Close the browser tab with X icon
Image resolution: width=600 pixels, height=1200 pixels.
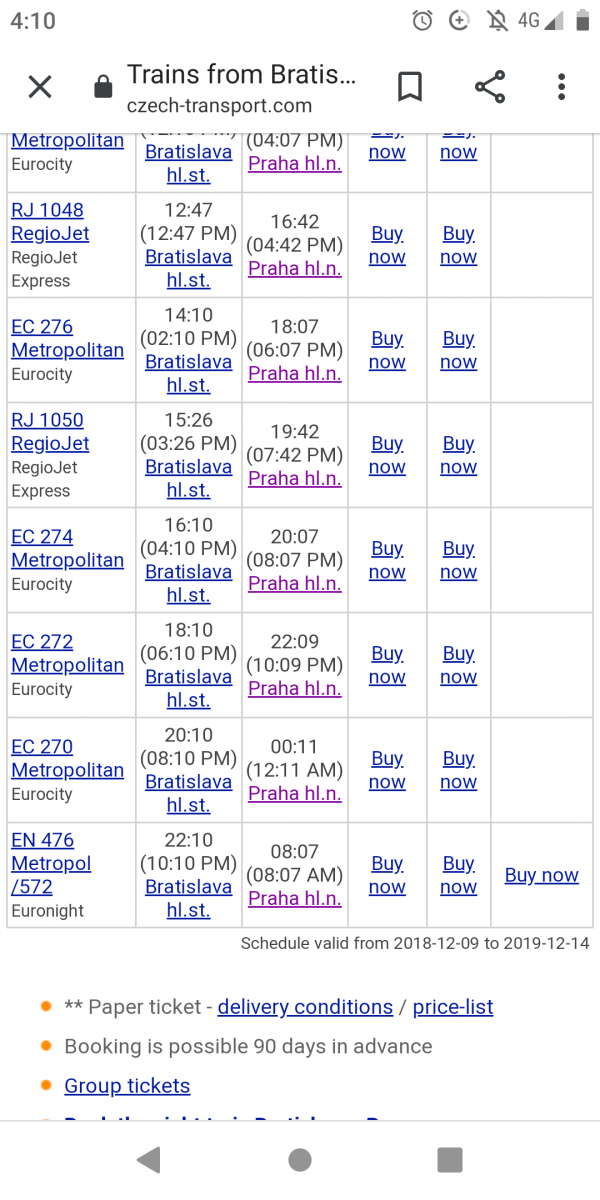40,88
